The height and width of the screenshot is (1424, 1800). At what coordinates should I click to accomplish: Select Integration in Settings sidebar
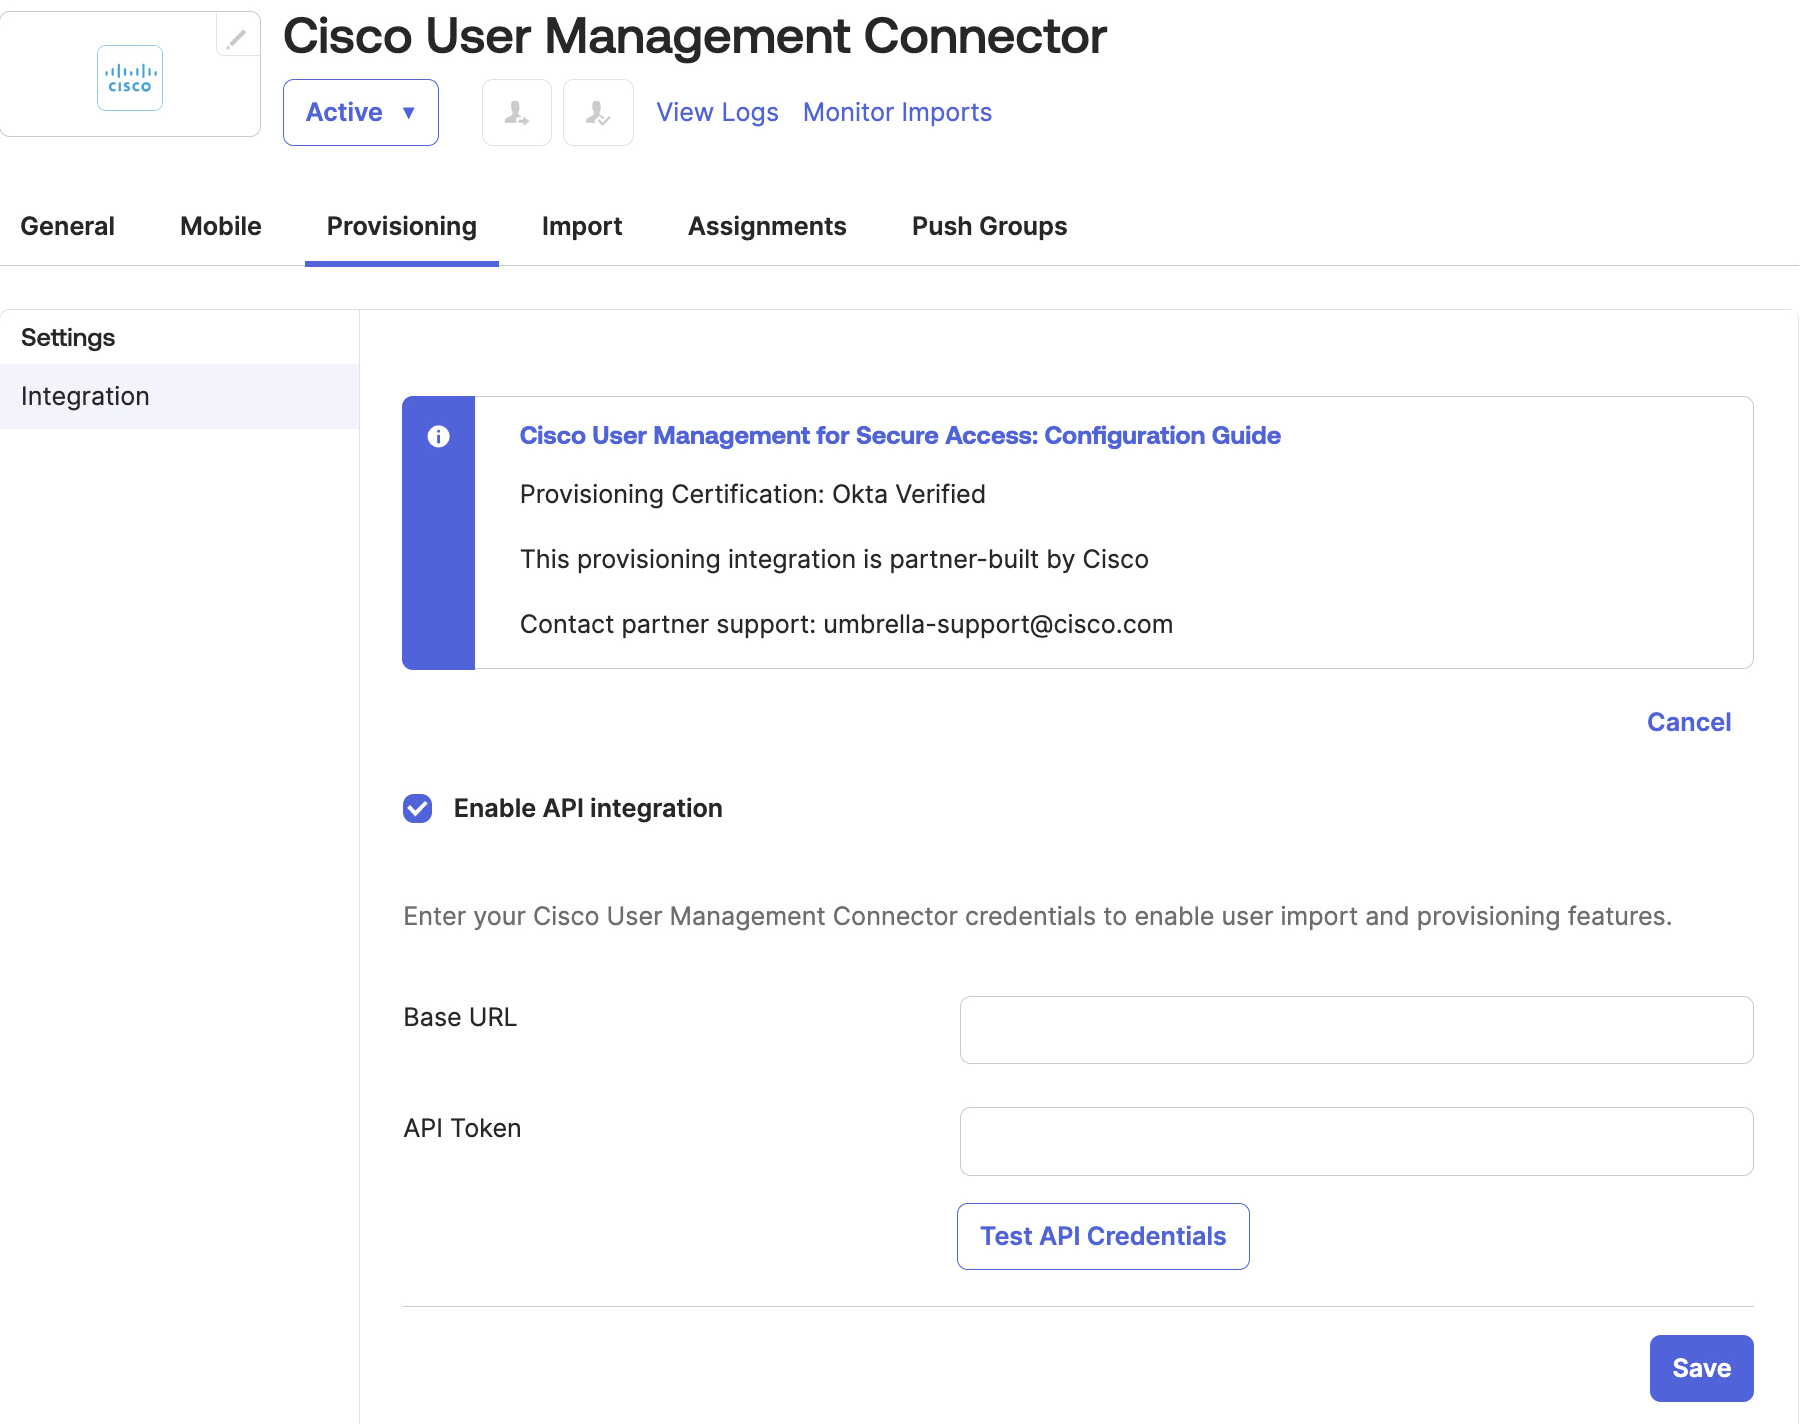[x=179, y=396]
